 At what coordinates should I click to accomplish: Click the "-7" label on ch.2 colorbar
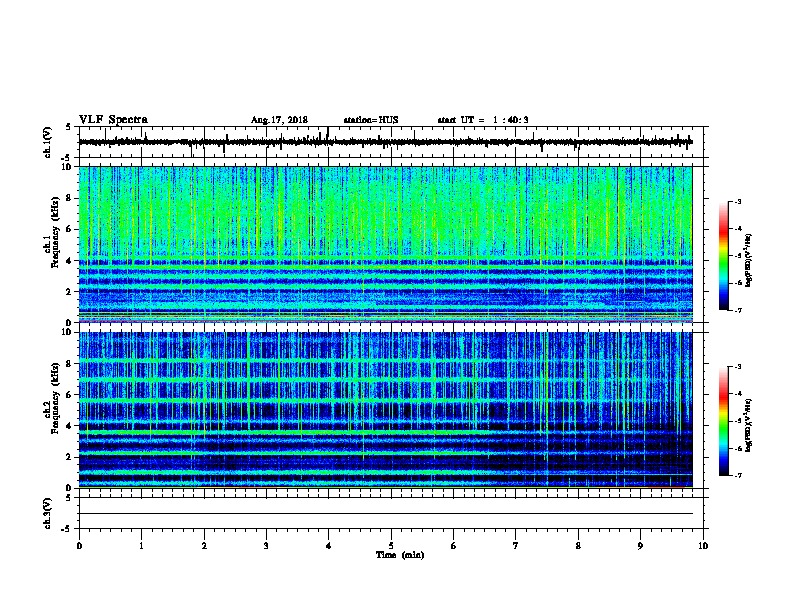(x=737, y=475)
